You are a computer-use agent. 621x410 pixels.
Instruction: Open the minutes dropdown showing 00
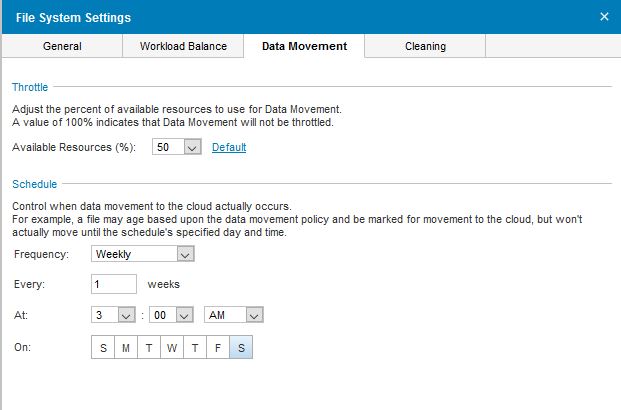pos(183,315)
